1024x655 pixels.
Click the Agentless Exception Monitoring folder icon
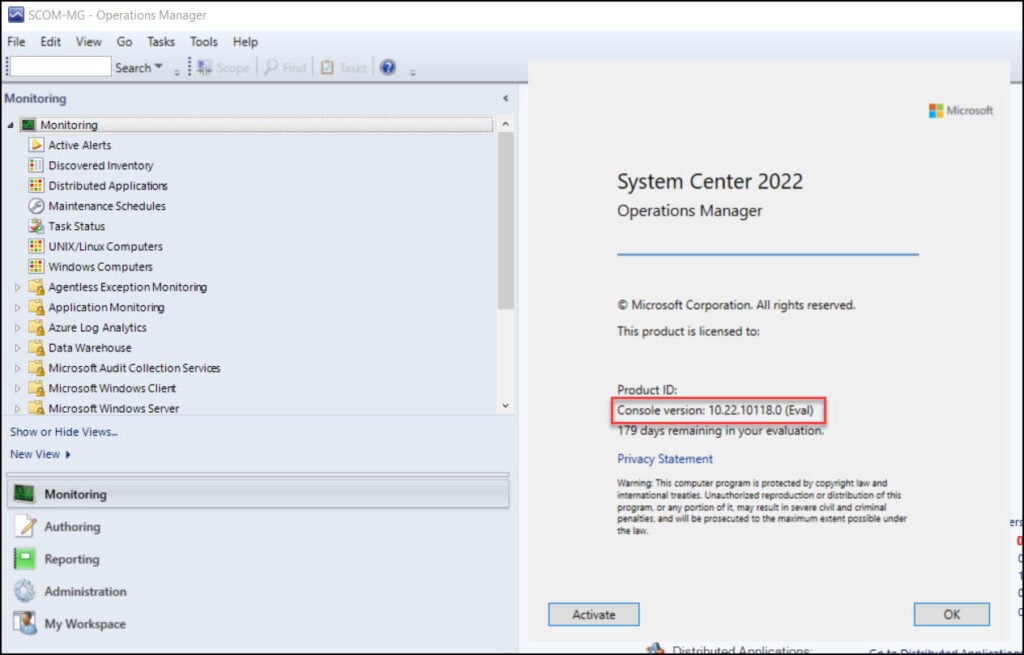[x=36, y=287]
